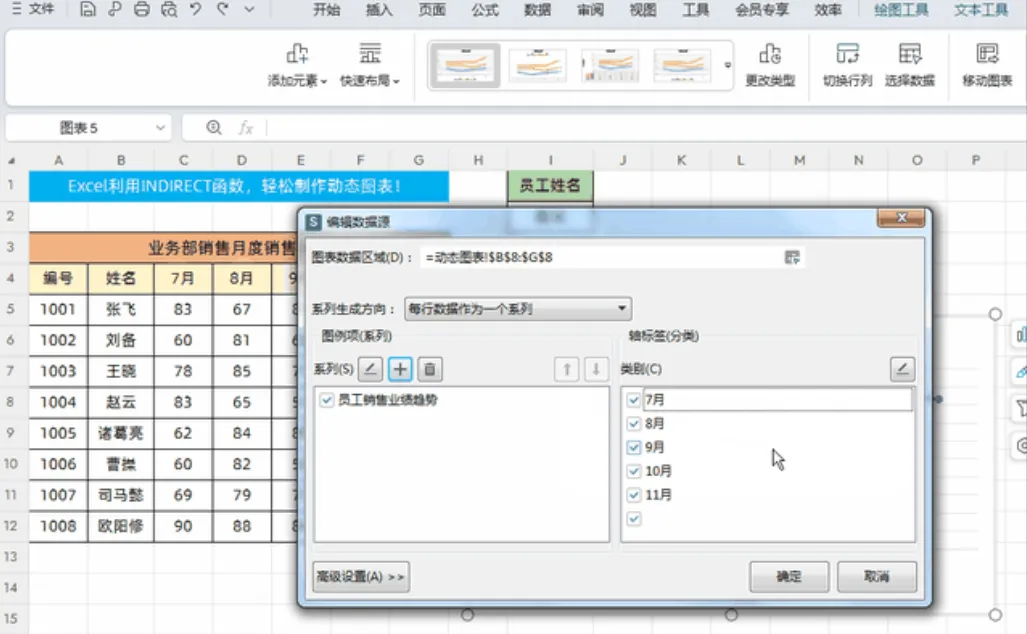Redo the last action
The image size is (1027, 634).
point(223,9)
